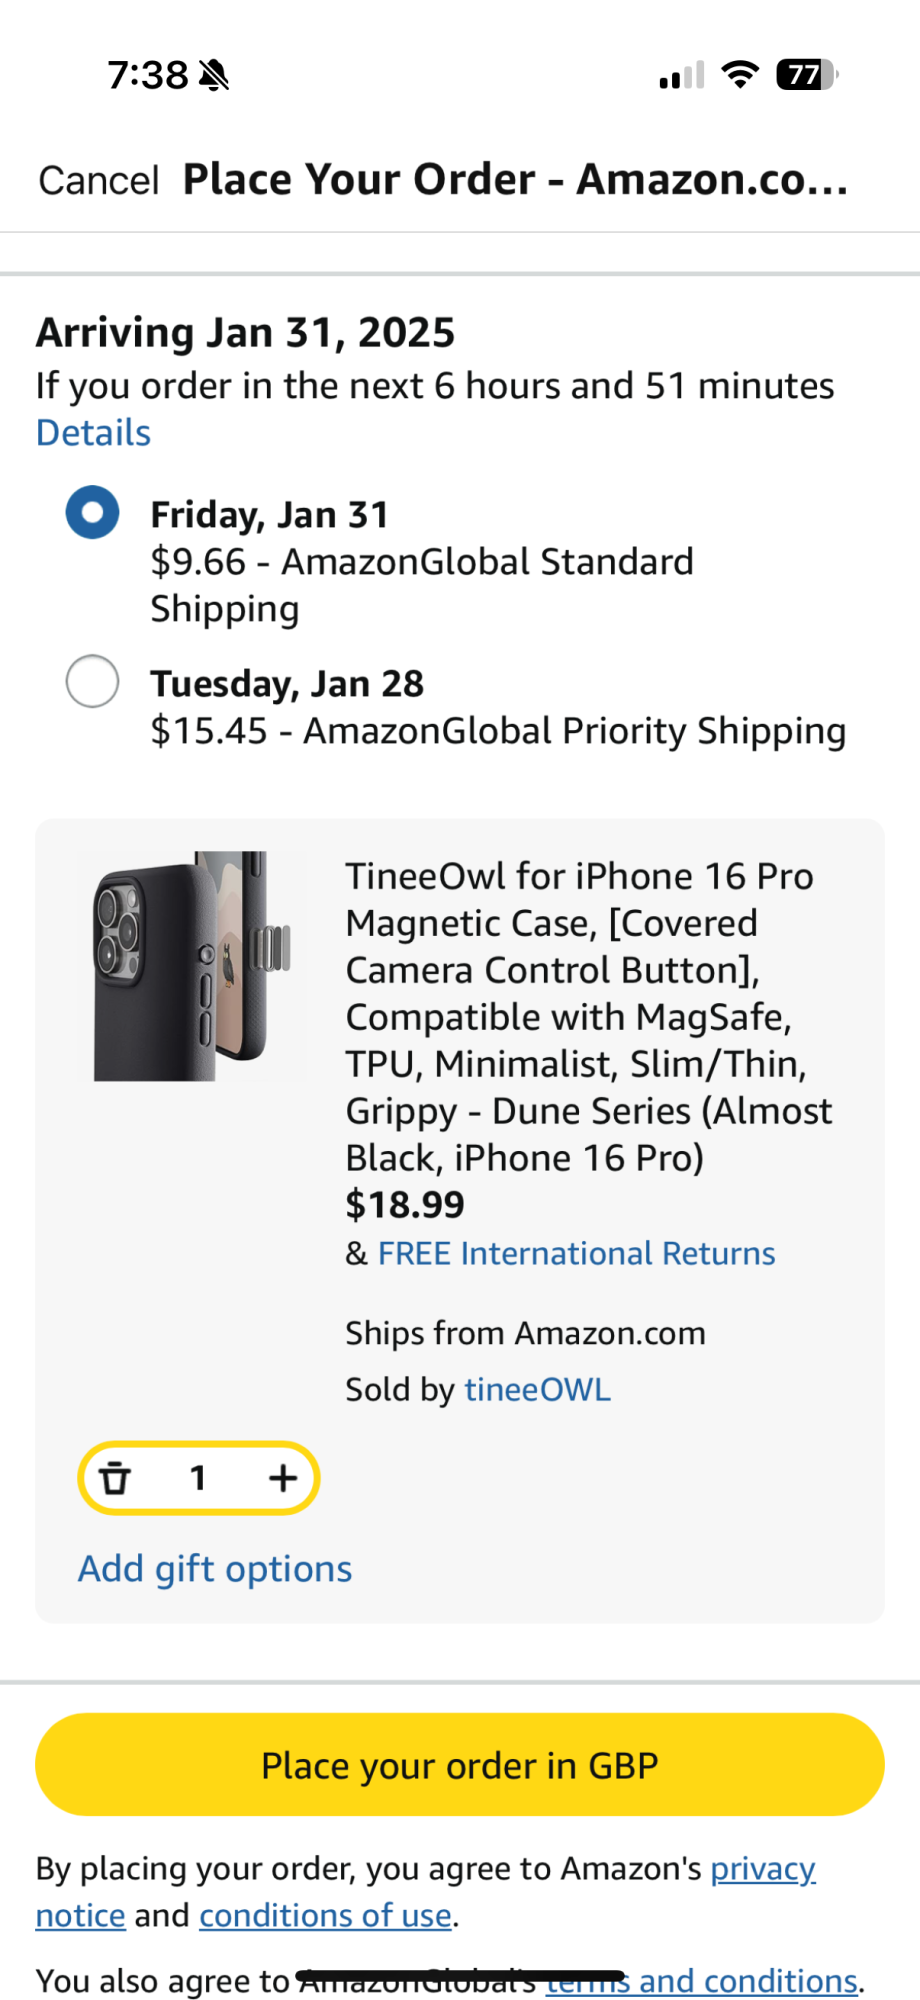Read the conditions of use
Image resolution: width=920 pixels, height=2000 pixels.
[x=325, y=1916]
